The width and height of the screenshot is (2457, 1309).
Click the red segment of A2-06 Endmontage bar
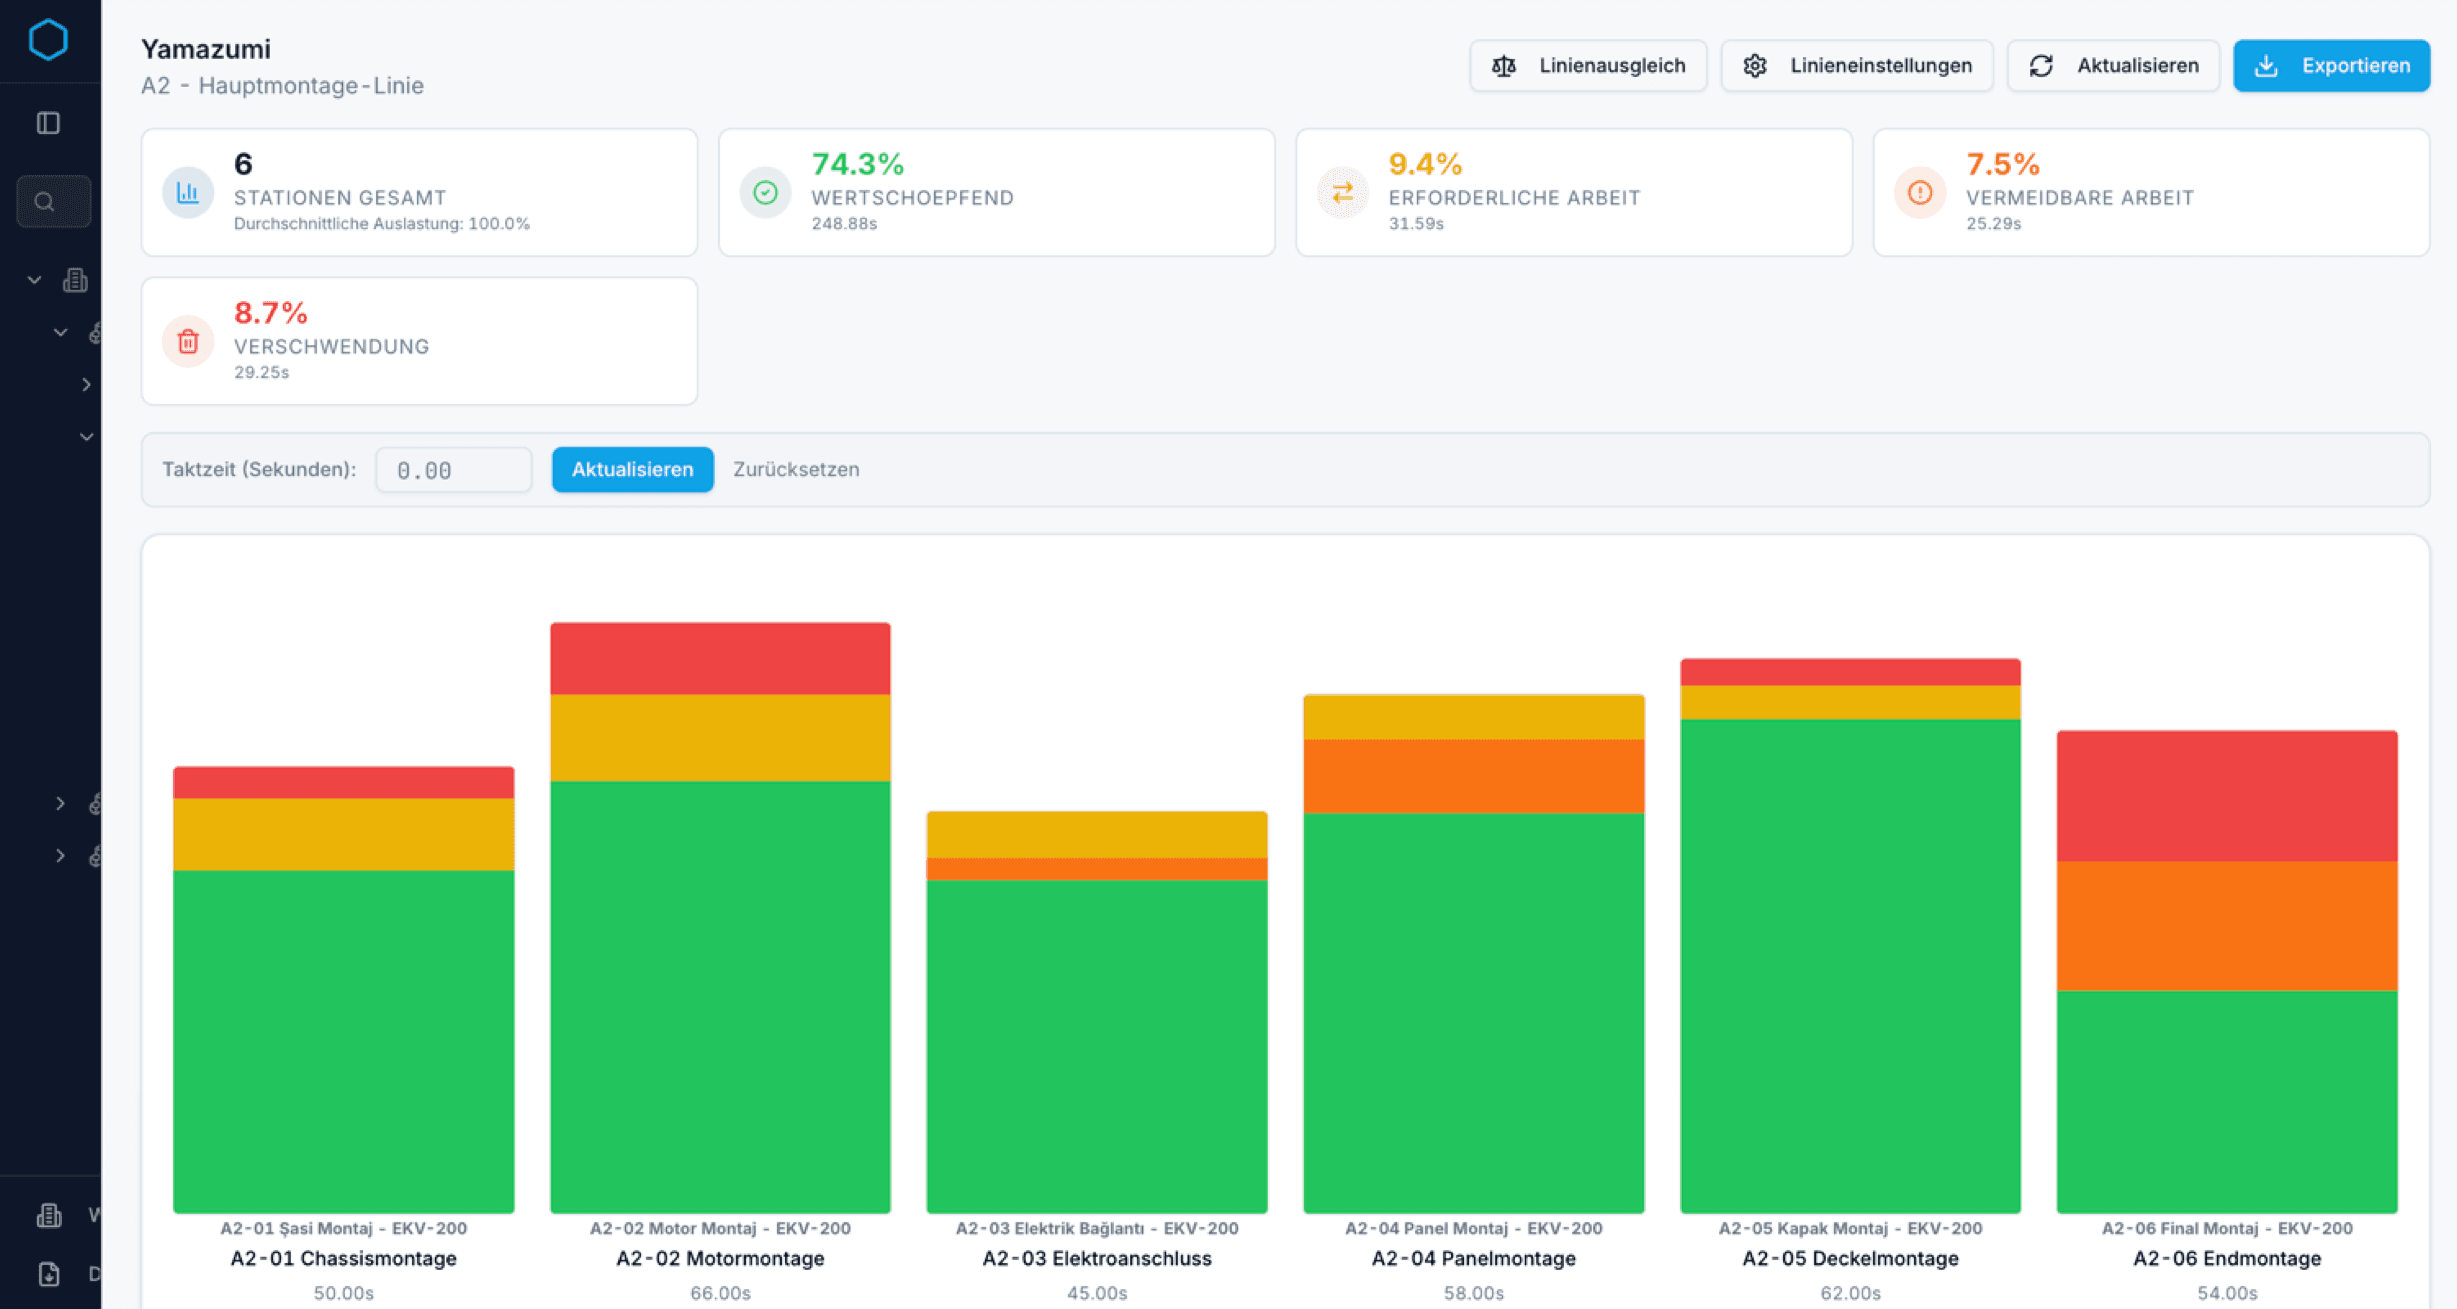pos(2226,795)
